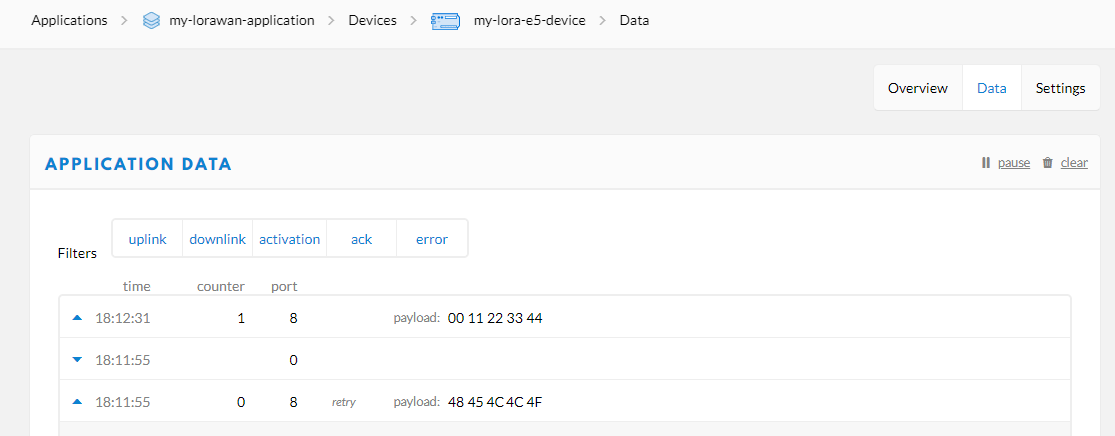Click the uplink arrow at 18:12:31

pyautogui.click(x=78, y=318)
